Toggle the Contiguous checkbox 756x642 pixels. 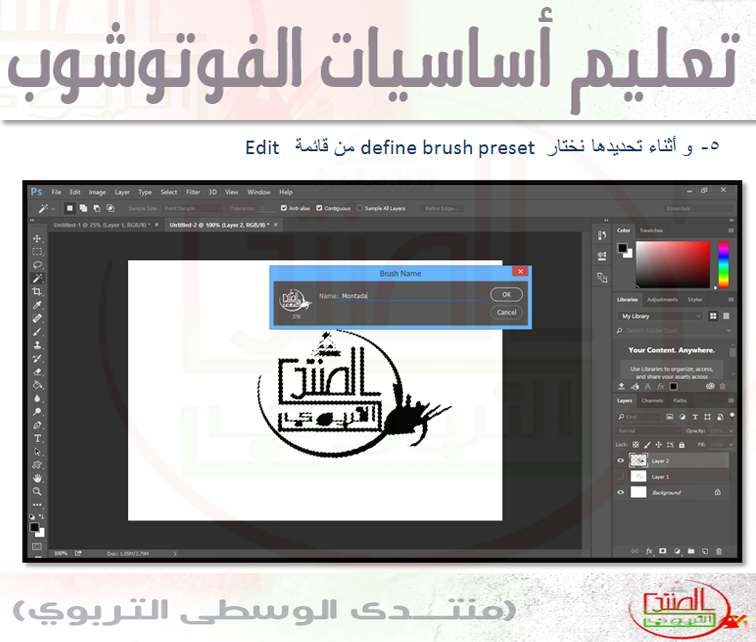(319, 208)
